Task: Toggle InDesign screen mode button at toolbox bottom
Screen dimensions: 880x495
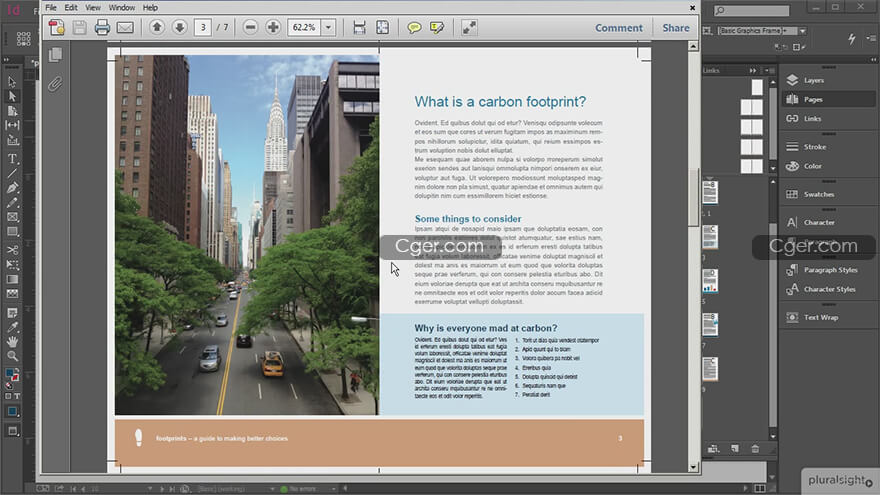Action: coord(12,431)
